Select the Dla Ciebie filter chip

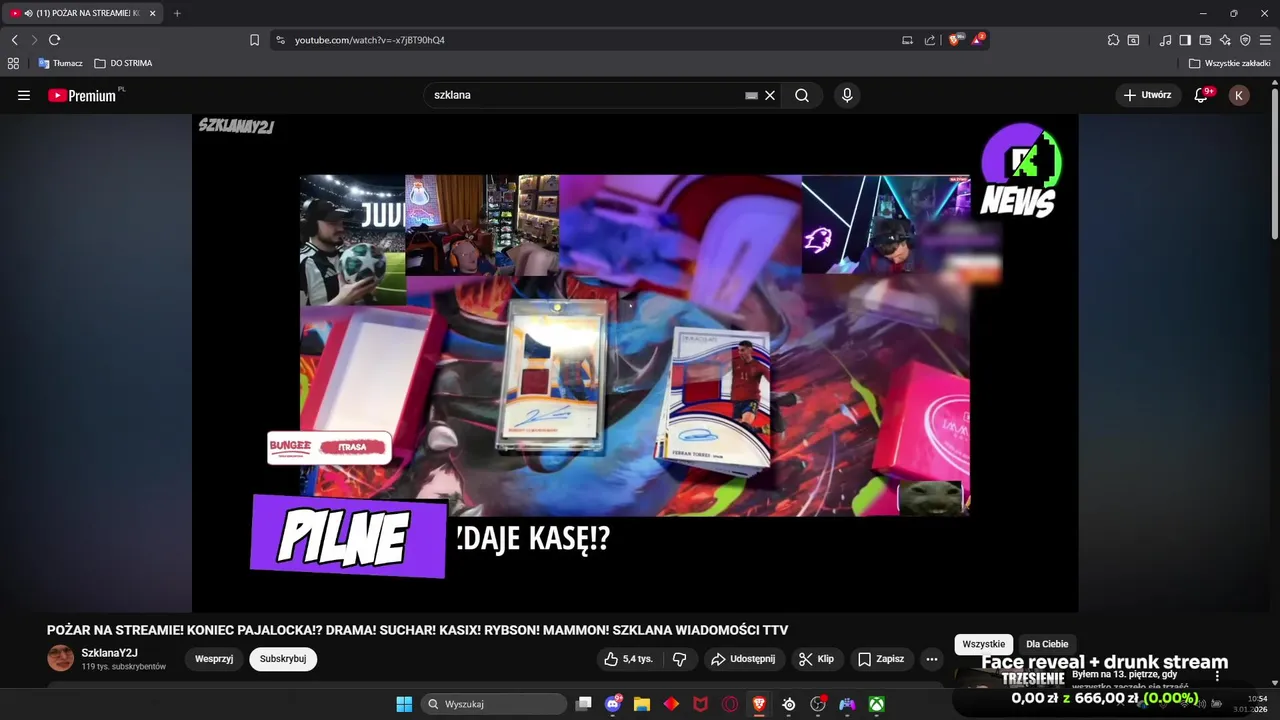1047,644
